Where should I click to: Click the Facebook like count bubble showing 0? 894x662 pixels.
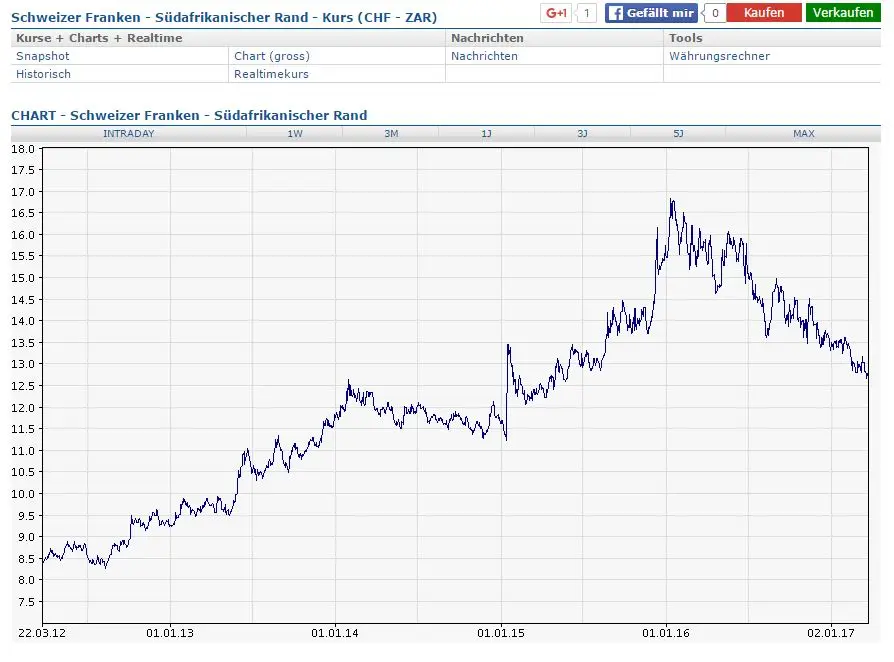point(714,13)
